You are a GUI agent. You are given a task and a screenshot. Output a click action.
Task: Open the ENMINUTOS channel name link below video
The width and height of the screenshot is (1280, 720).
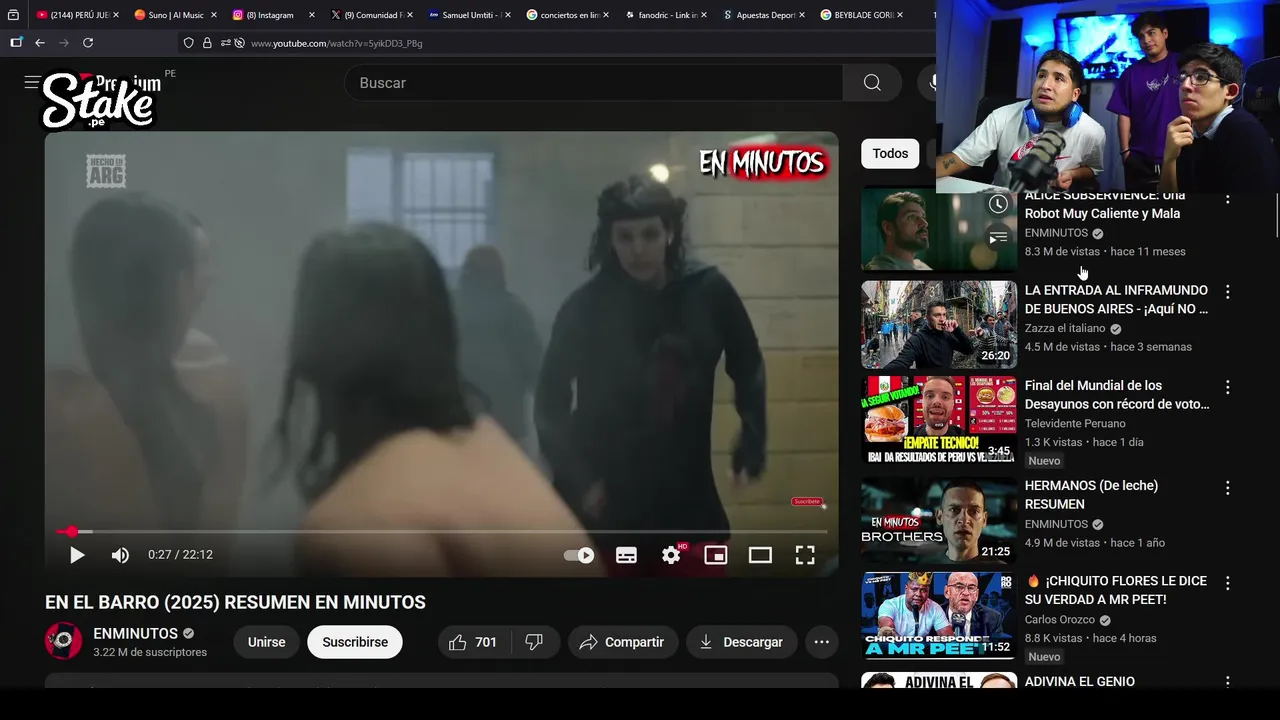coord(135,633)
